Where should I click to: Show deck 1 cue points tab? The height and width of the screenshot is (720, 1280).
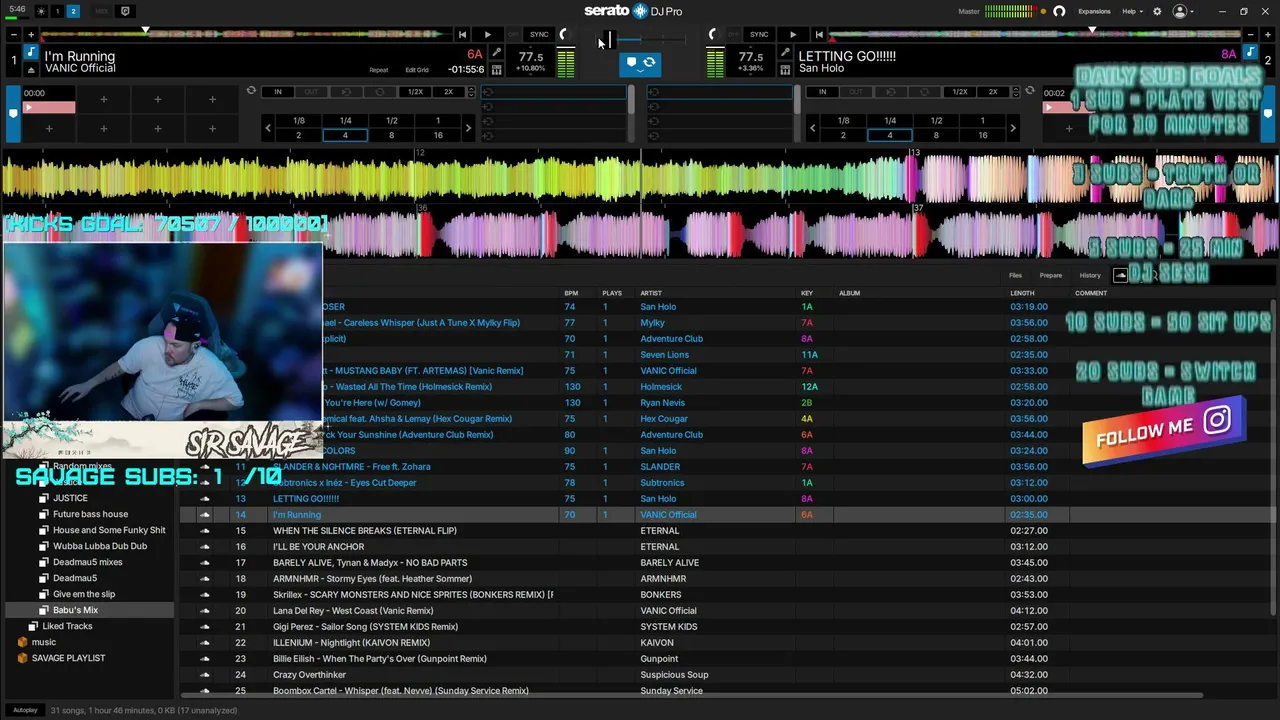[13, 113]
